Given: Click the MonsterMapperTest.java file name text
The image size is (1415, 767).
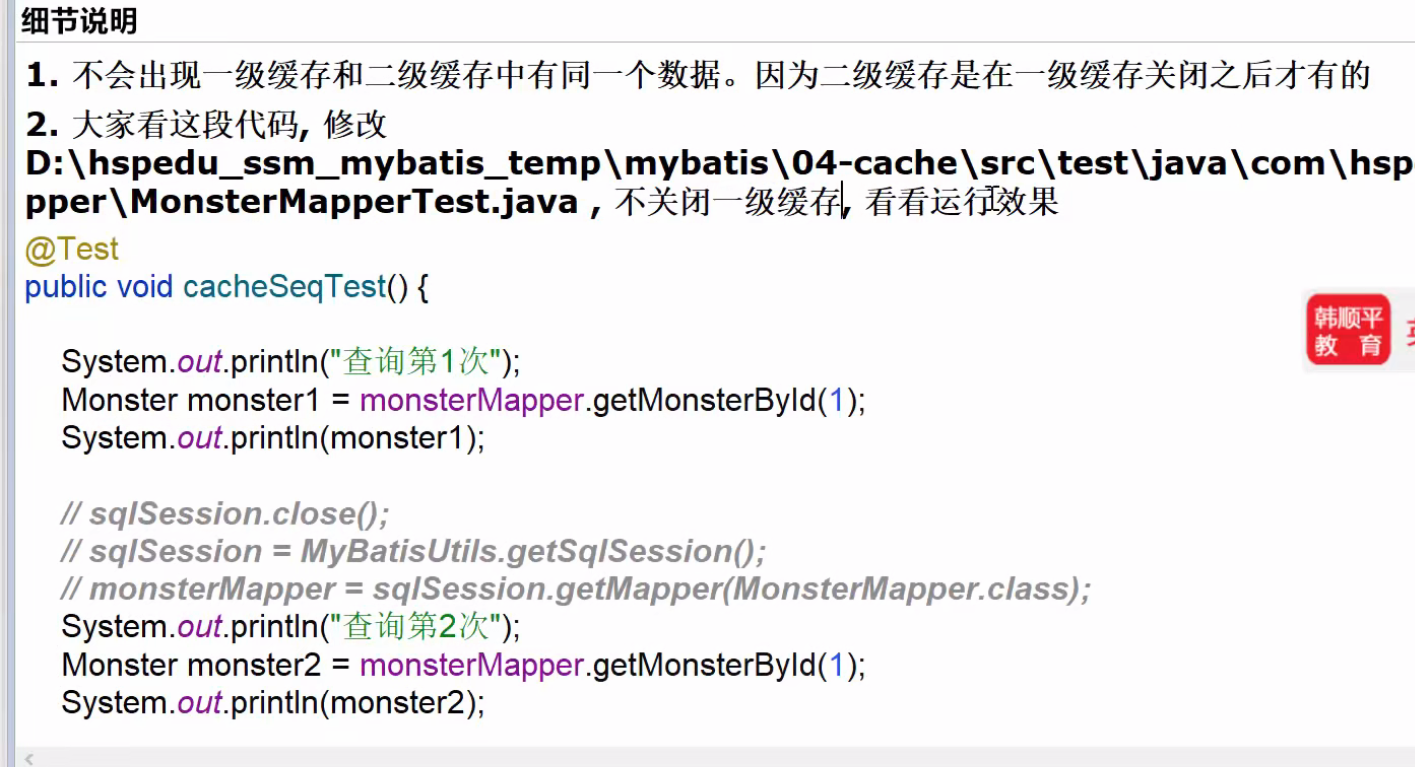Looking at the screenshot, I should click(x=355, y=203).
